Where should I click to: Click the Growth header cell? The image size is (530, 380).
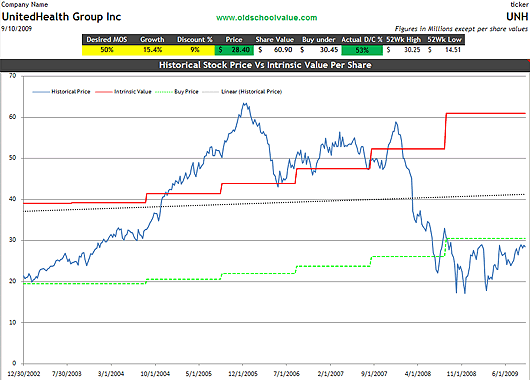152,40
